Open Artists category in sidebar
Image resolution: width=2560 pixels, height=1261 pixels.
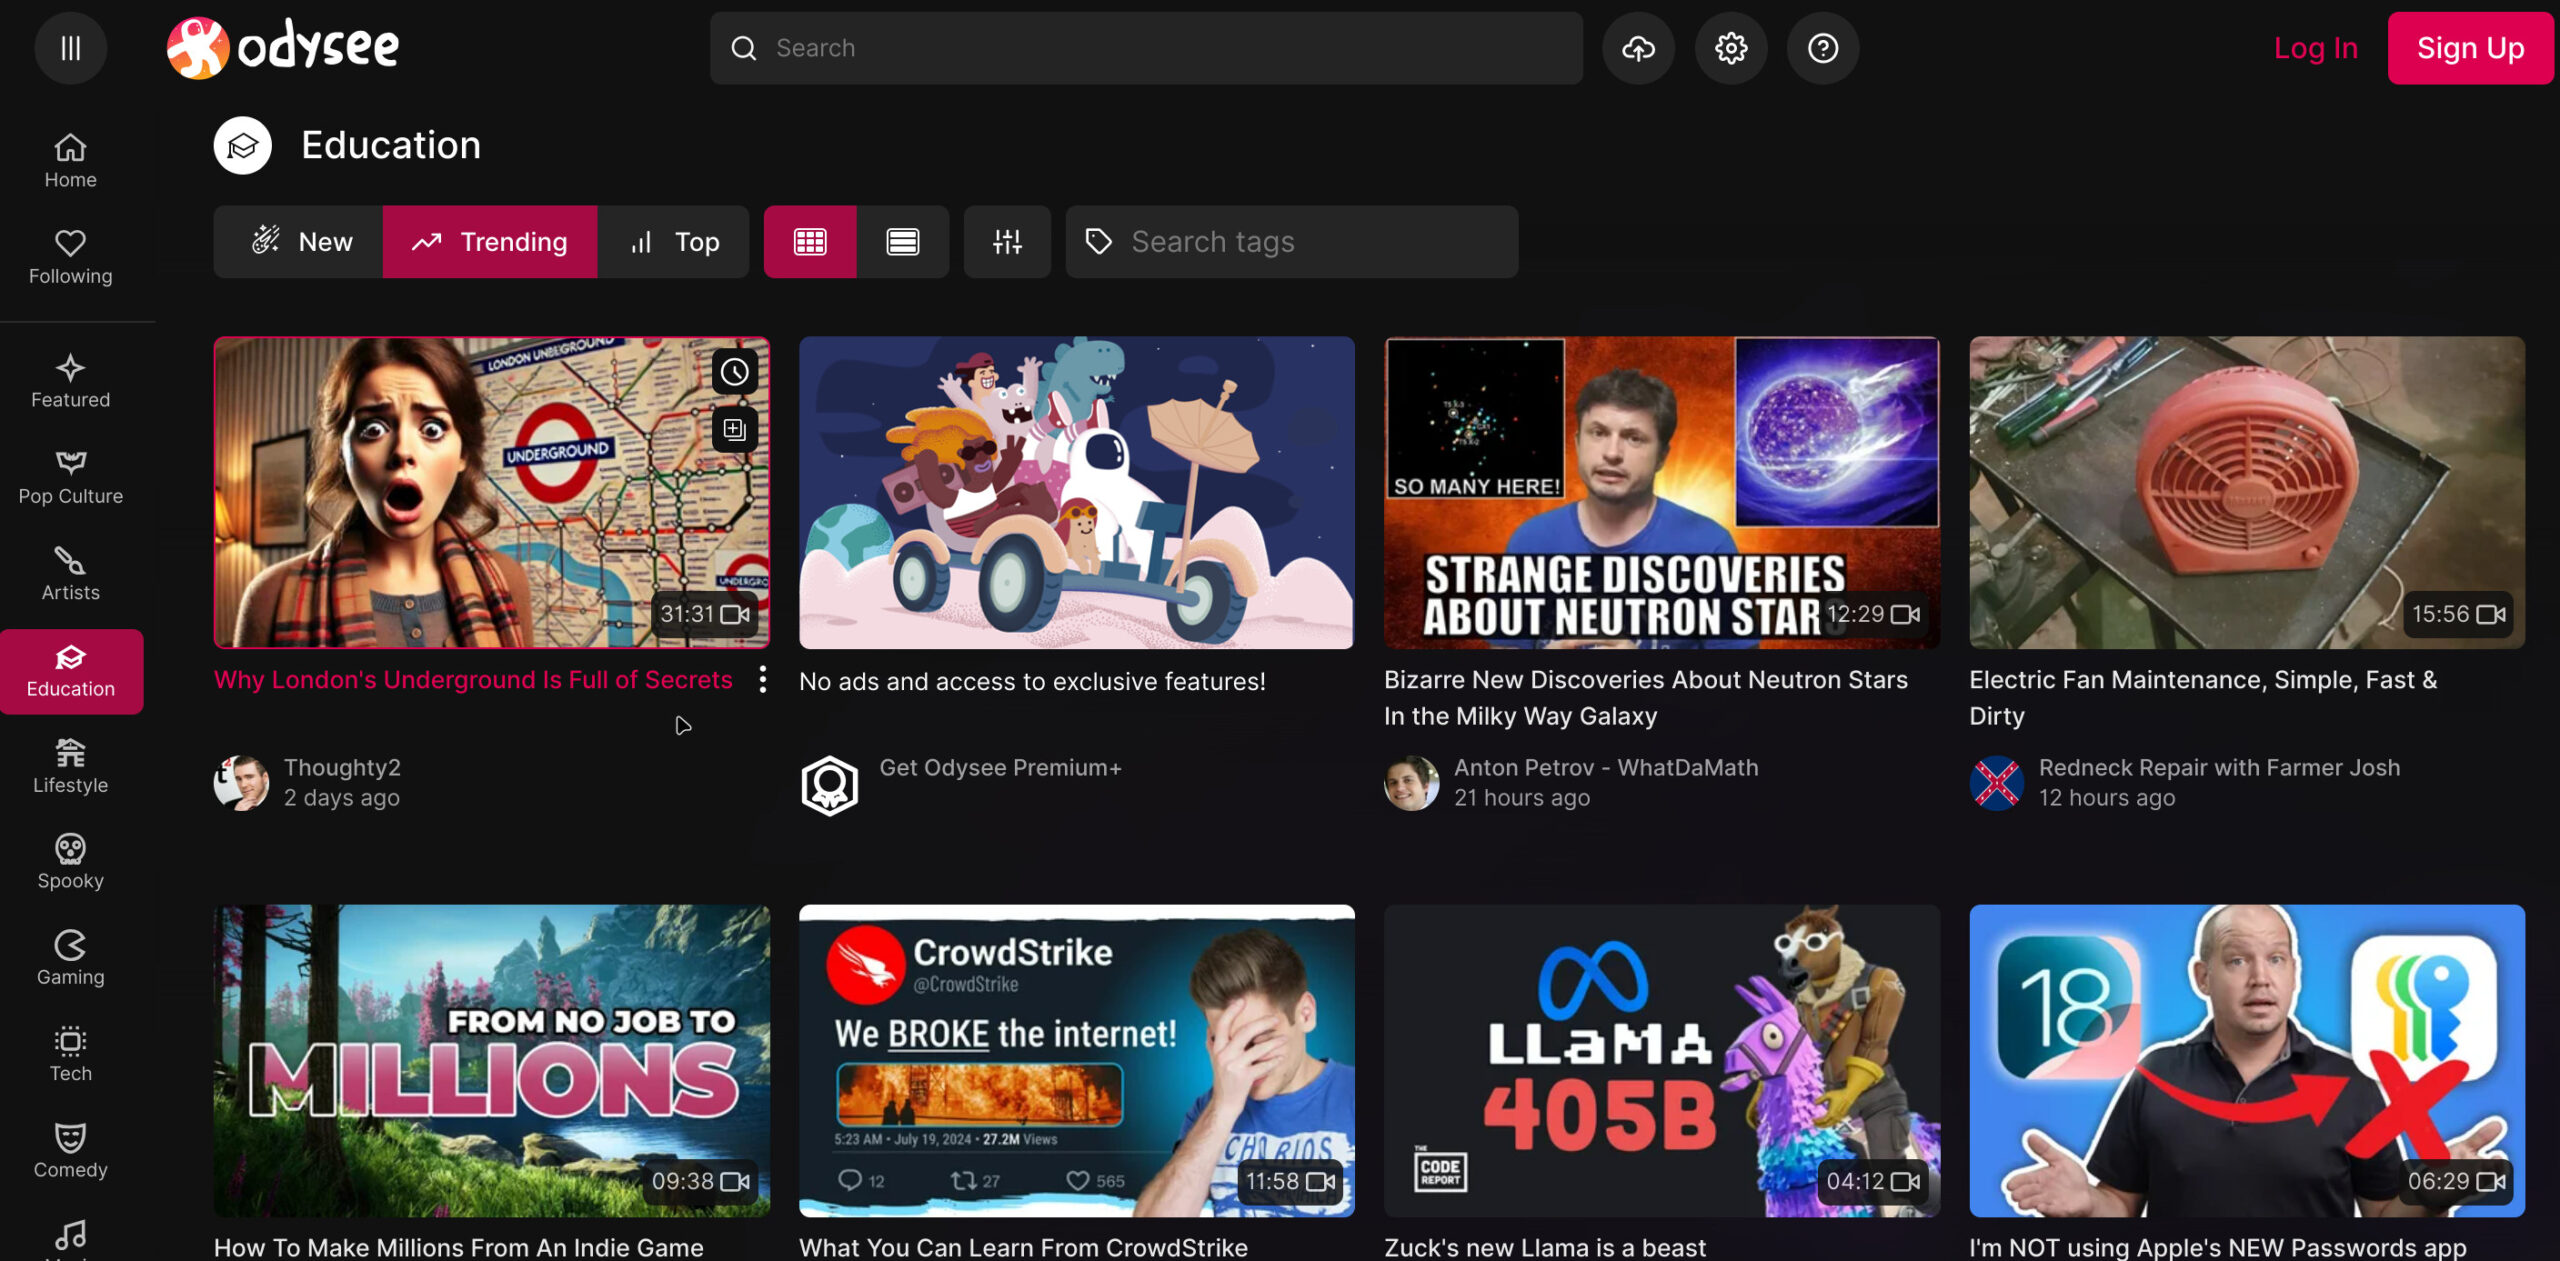point(70,574)
